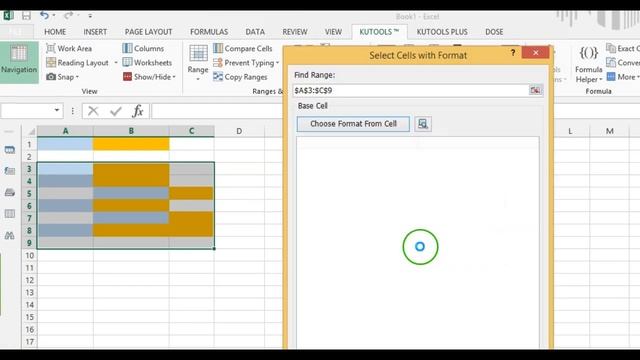Open the PAGE LAYOUT tab
Screen dimensions: 640x360
point(149,32)
